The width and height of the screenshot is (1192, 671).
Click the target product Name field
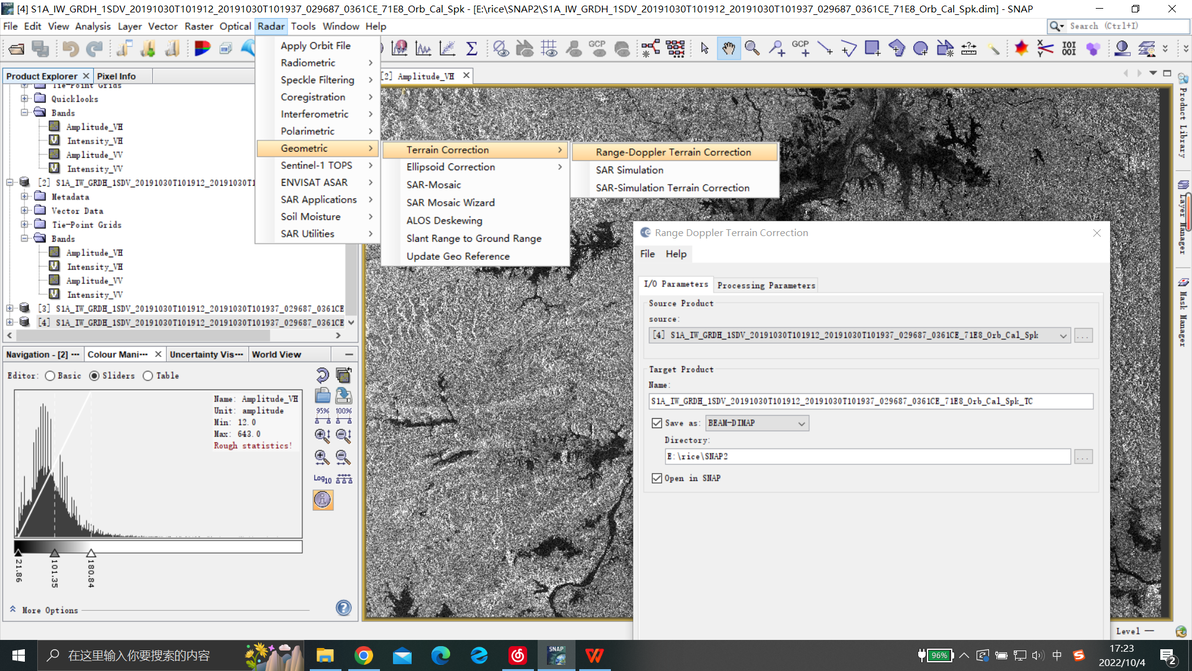pyautogui.click(x=870, y=401)
